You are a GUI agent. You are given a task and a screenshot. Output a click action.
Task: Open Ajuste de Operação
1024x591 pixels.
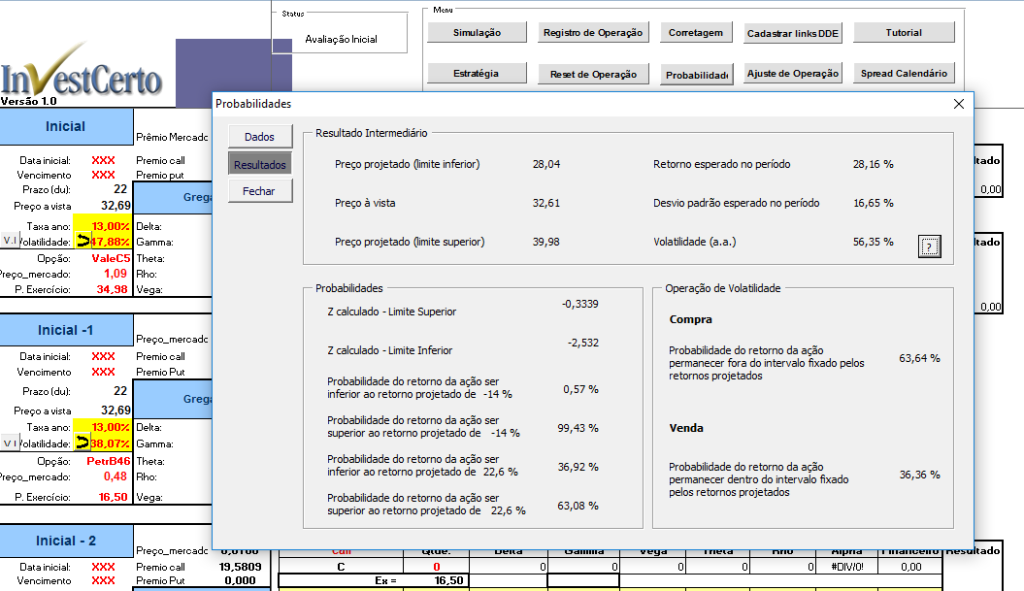coord(793,73)
